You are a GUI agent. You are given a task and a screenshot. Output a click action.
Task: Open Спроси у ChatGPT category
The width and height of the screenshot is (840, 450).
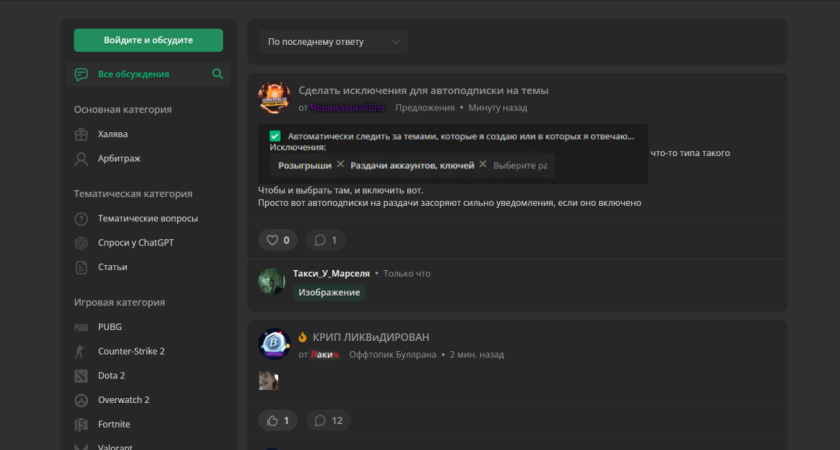136,243
